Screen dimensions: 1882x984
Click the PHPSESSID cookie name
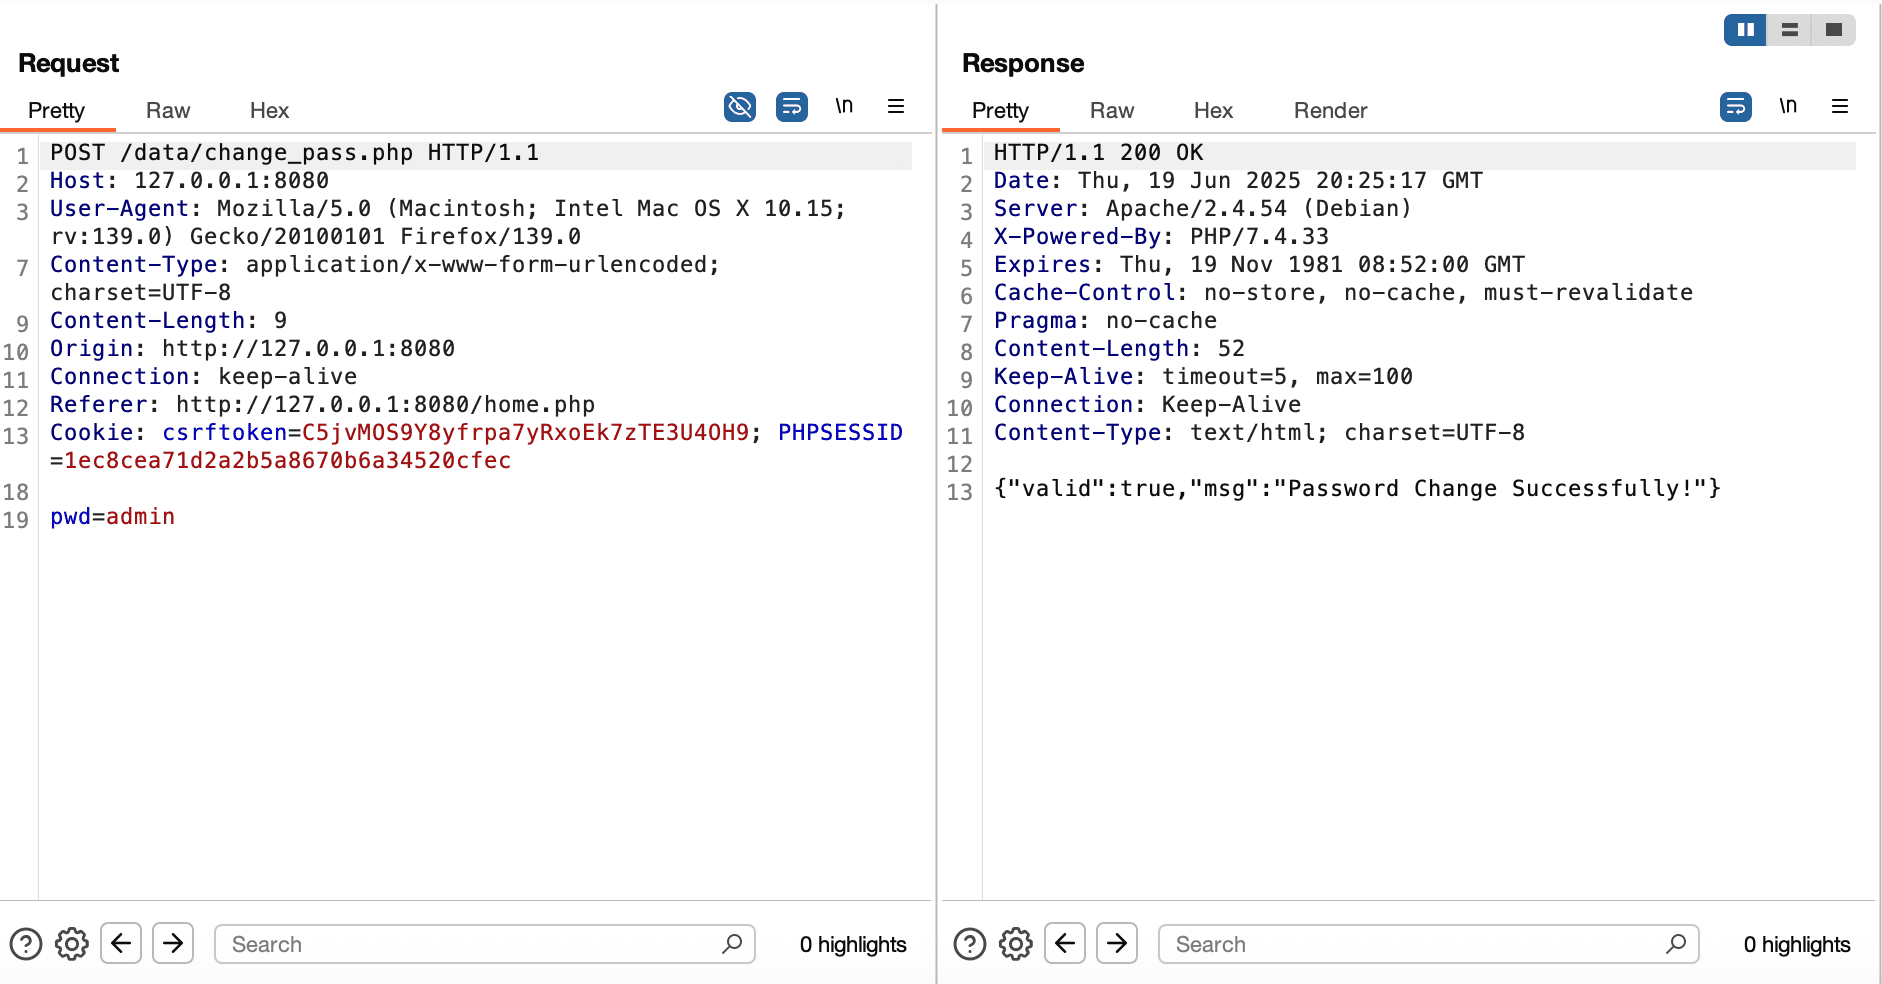click(x=840, y=433)
